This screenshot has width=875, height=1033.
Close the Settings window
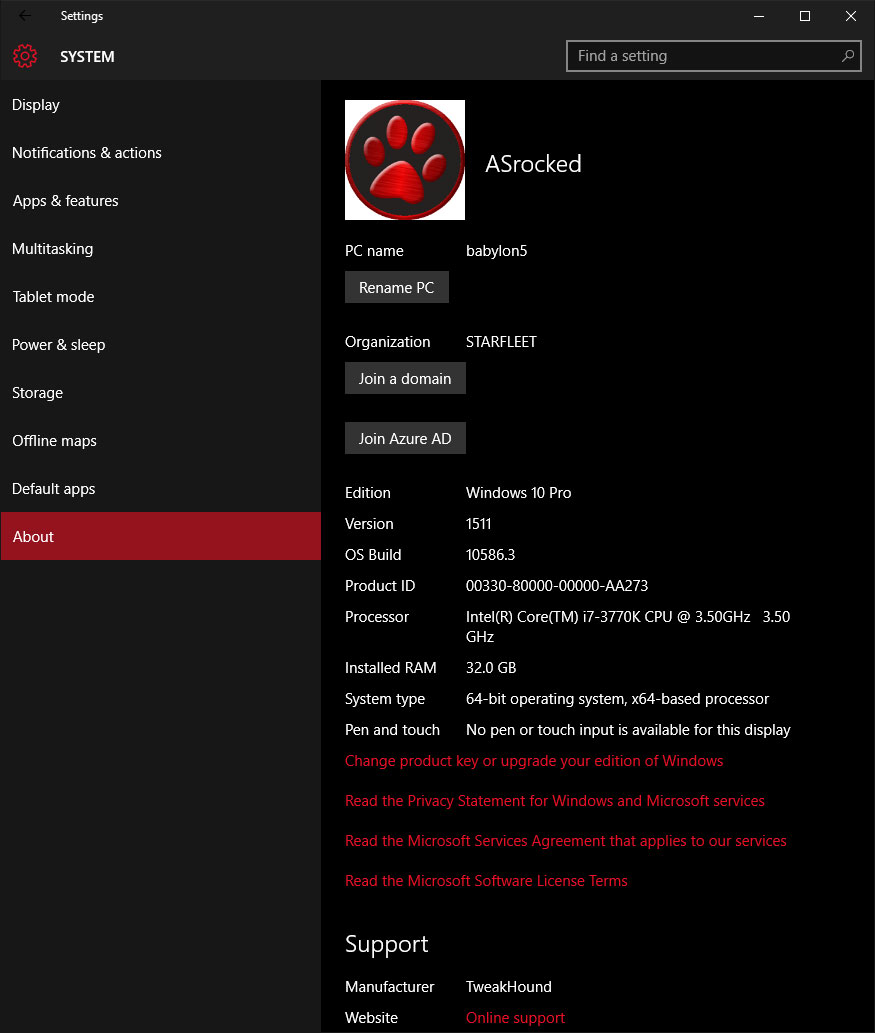point(851,16)
